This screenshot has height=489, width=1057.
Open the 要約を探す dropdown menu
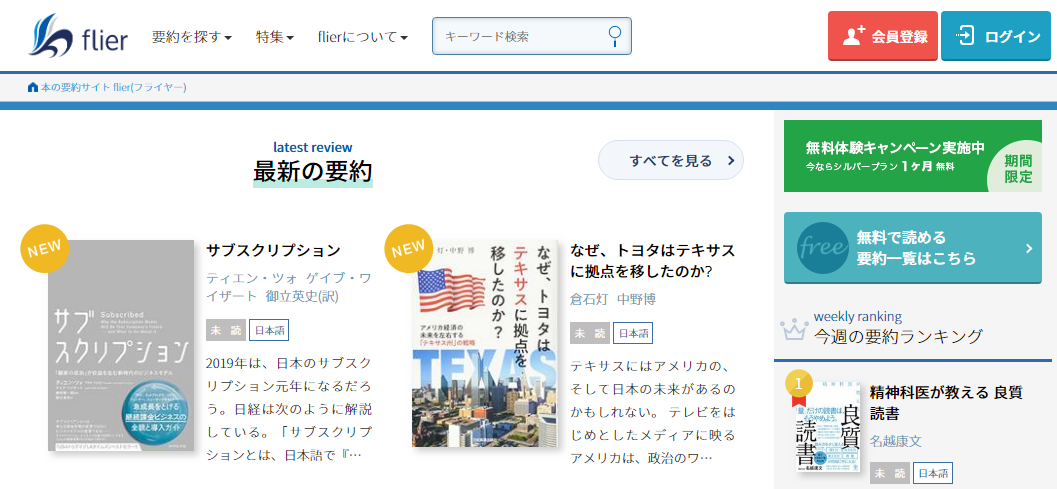191,37
